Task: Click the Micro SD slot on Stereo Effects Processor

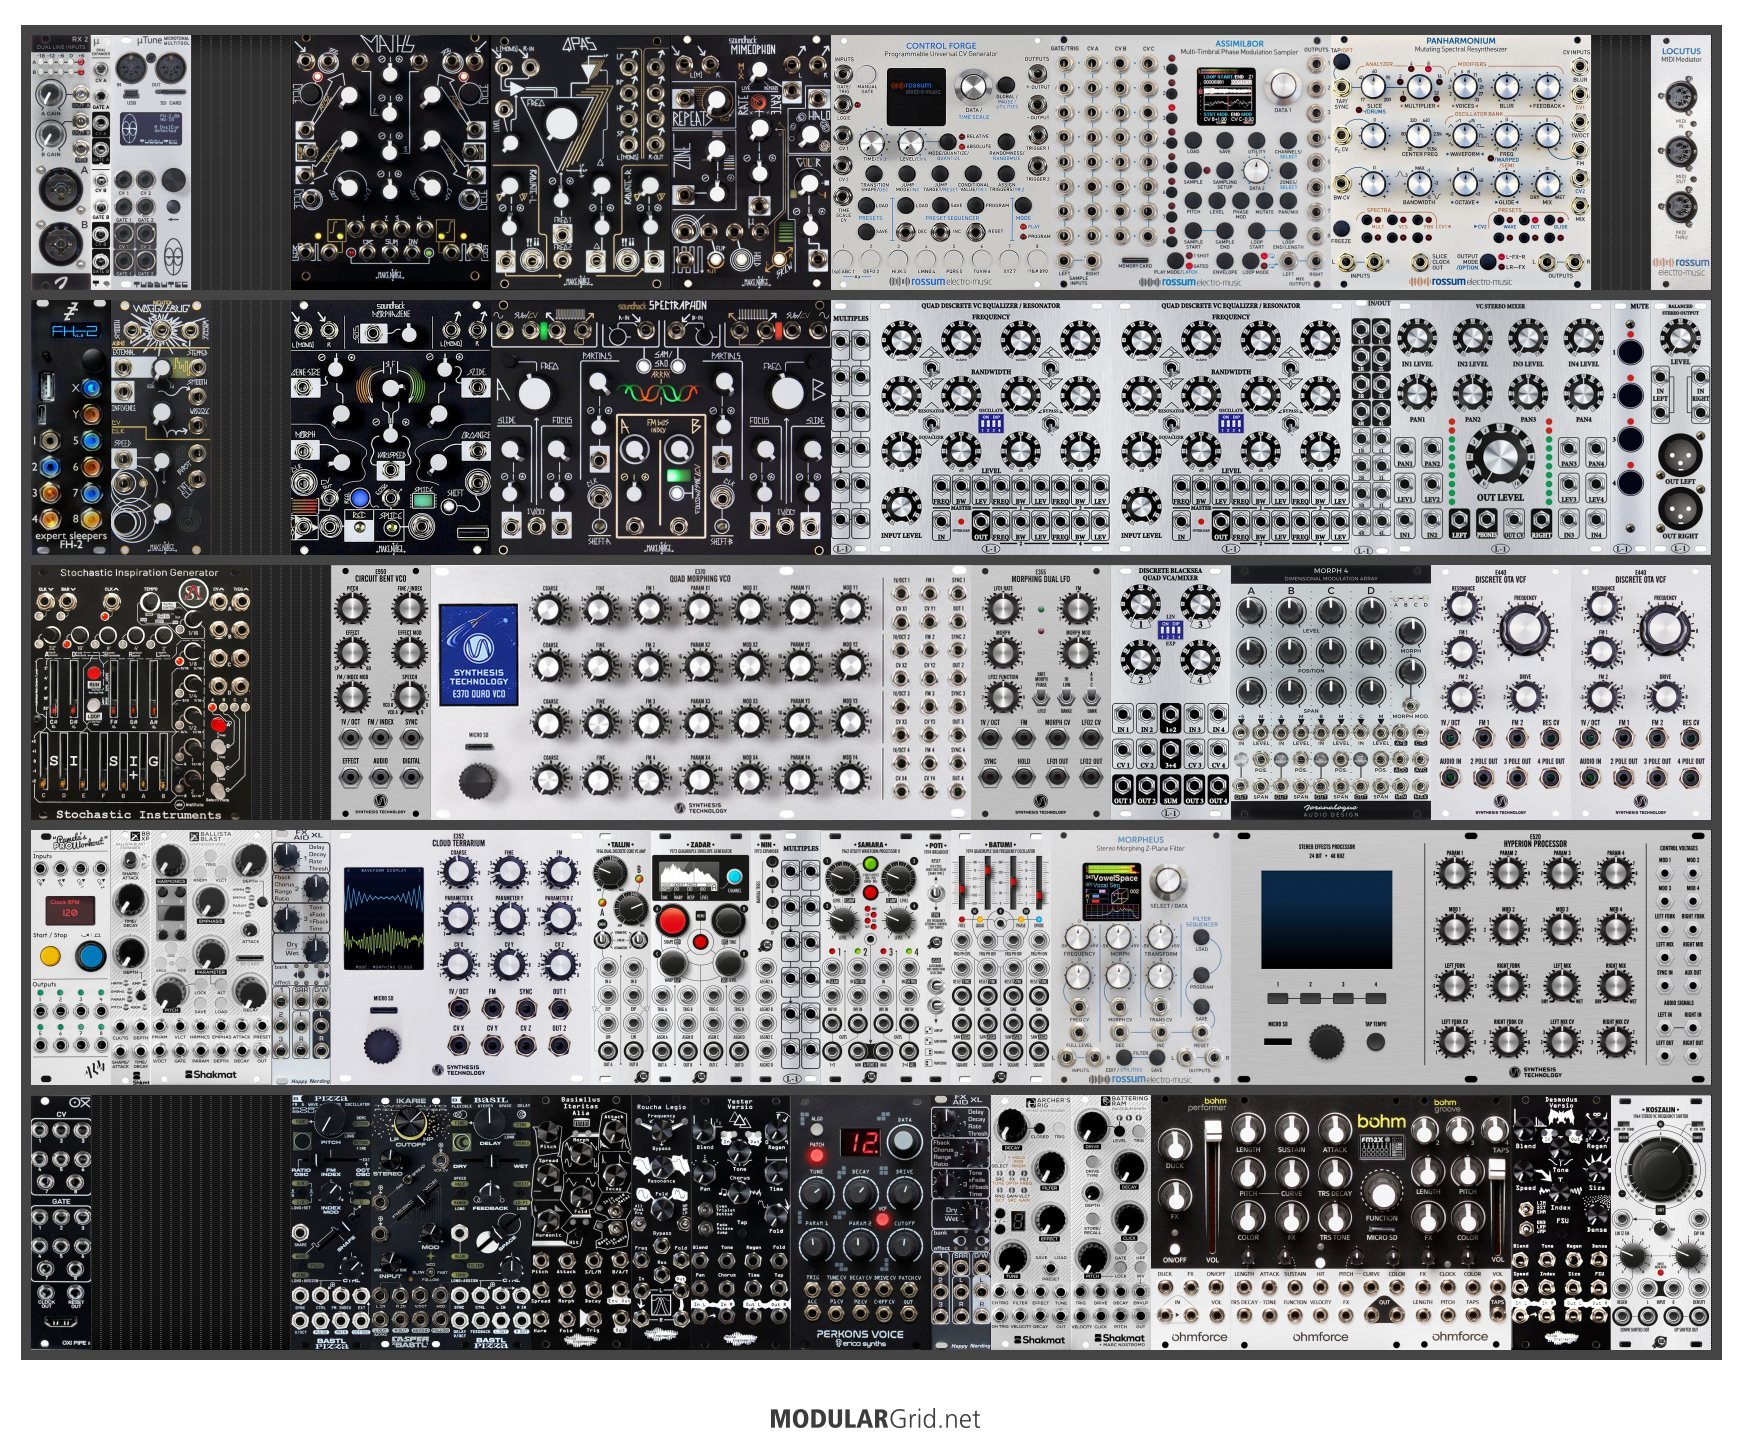Action: point(1277,1041)
